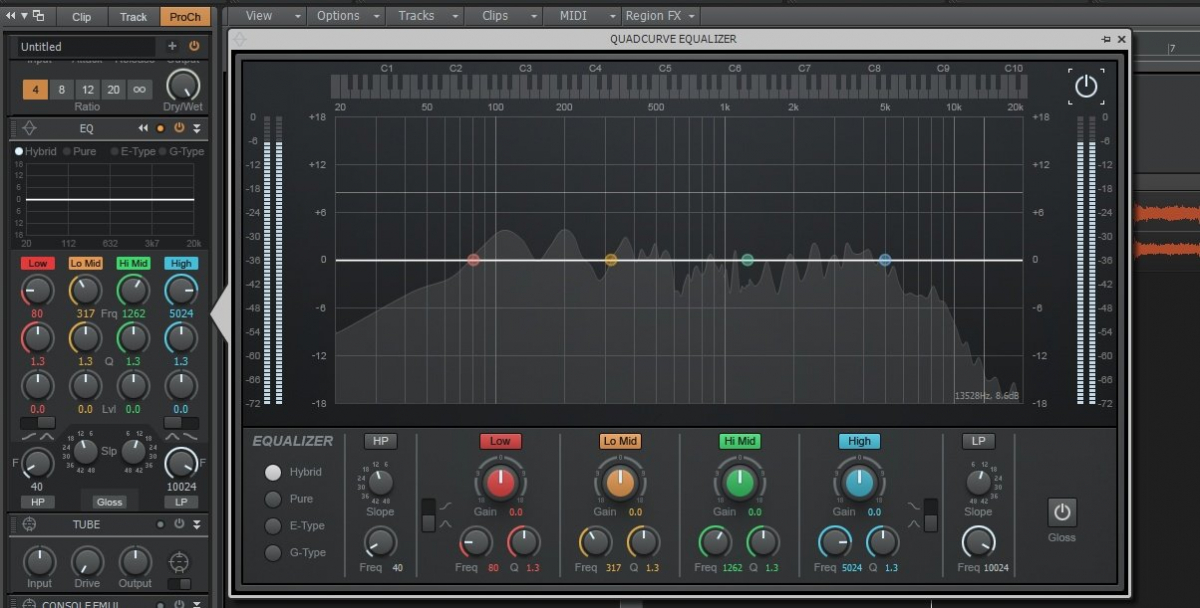This screenshot has height=608, width=1200.
Task: Switch to the Clip tab
Action: (81, 17)
